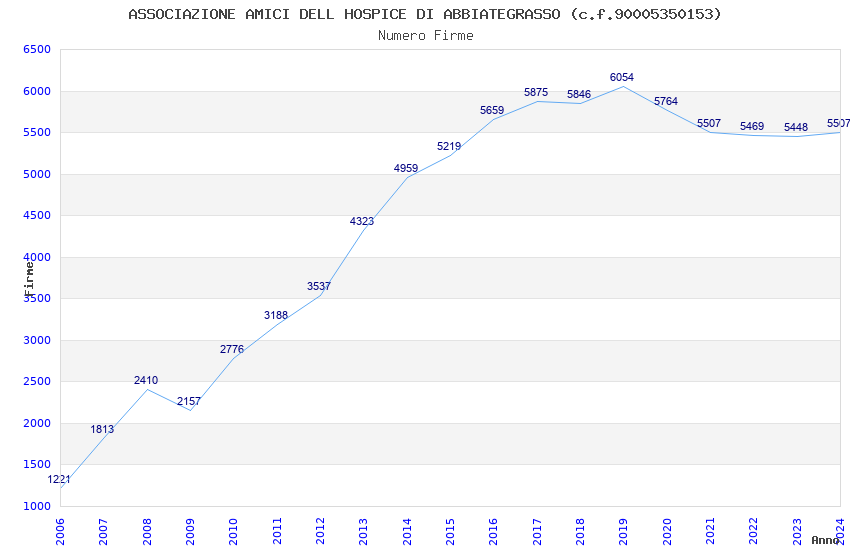The width and height of the screenshot is (850, 550).
Task: Select the 6054 peak data label
Action: pos(622,77)
